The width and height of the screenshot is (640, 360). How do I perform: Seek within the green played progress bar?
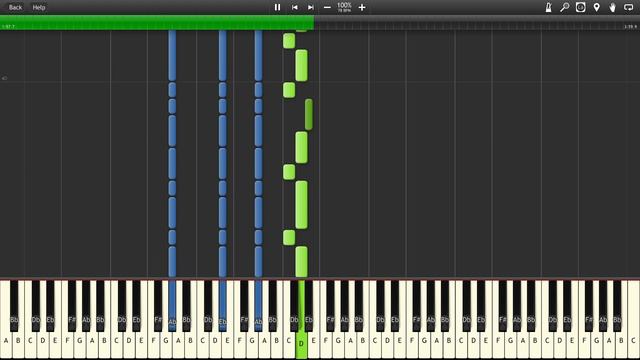tap(157, 22)
